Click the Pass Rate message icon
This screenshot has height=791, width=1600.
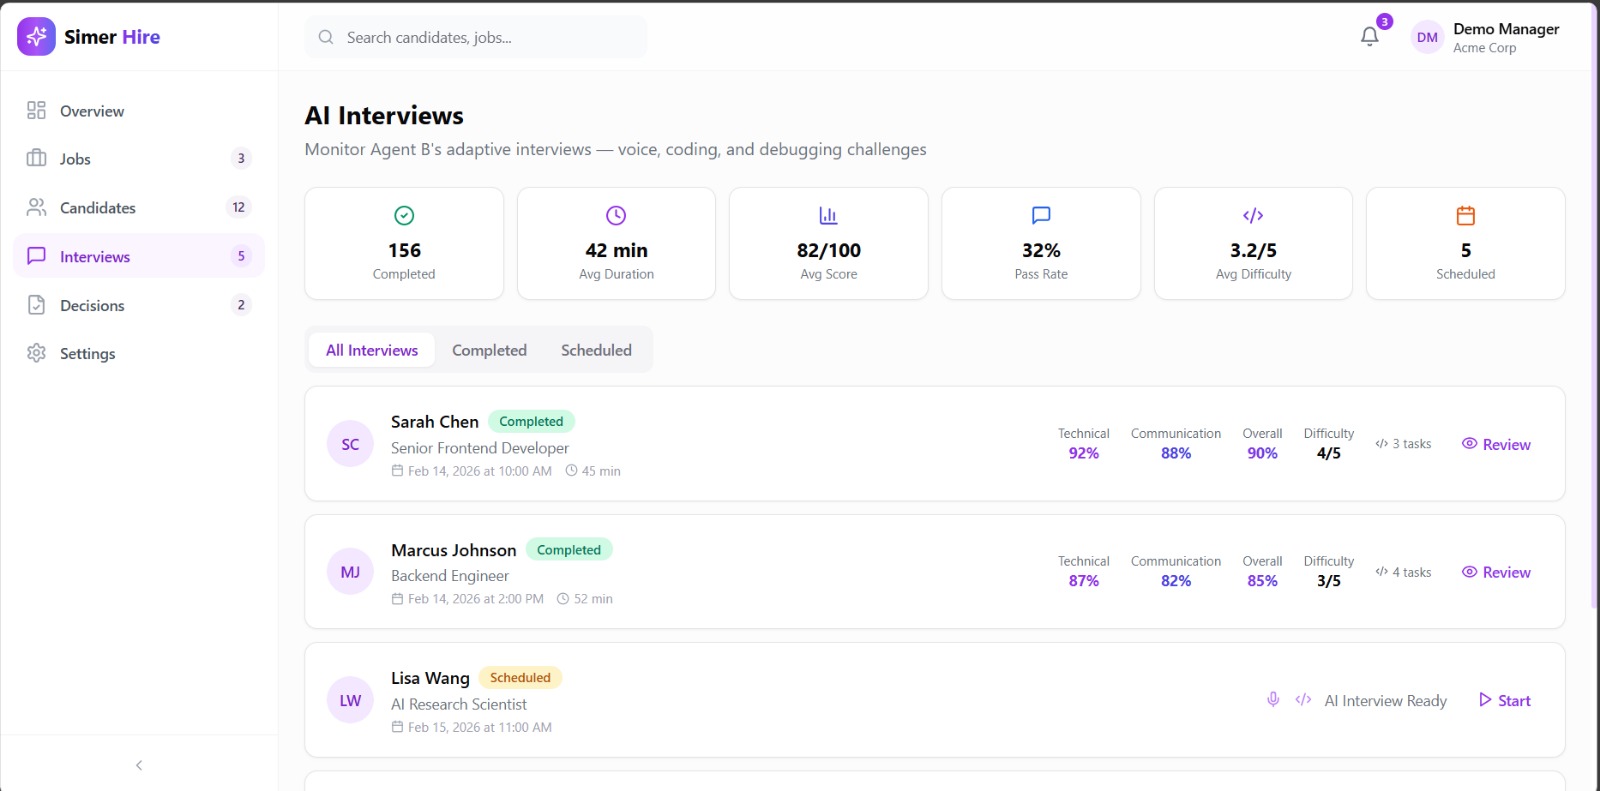1041,215
